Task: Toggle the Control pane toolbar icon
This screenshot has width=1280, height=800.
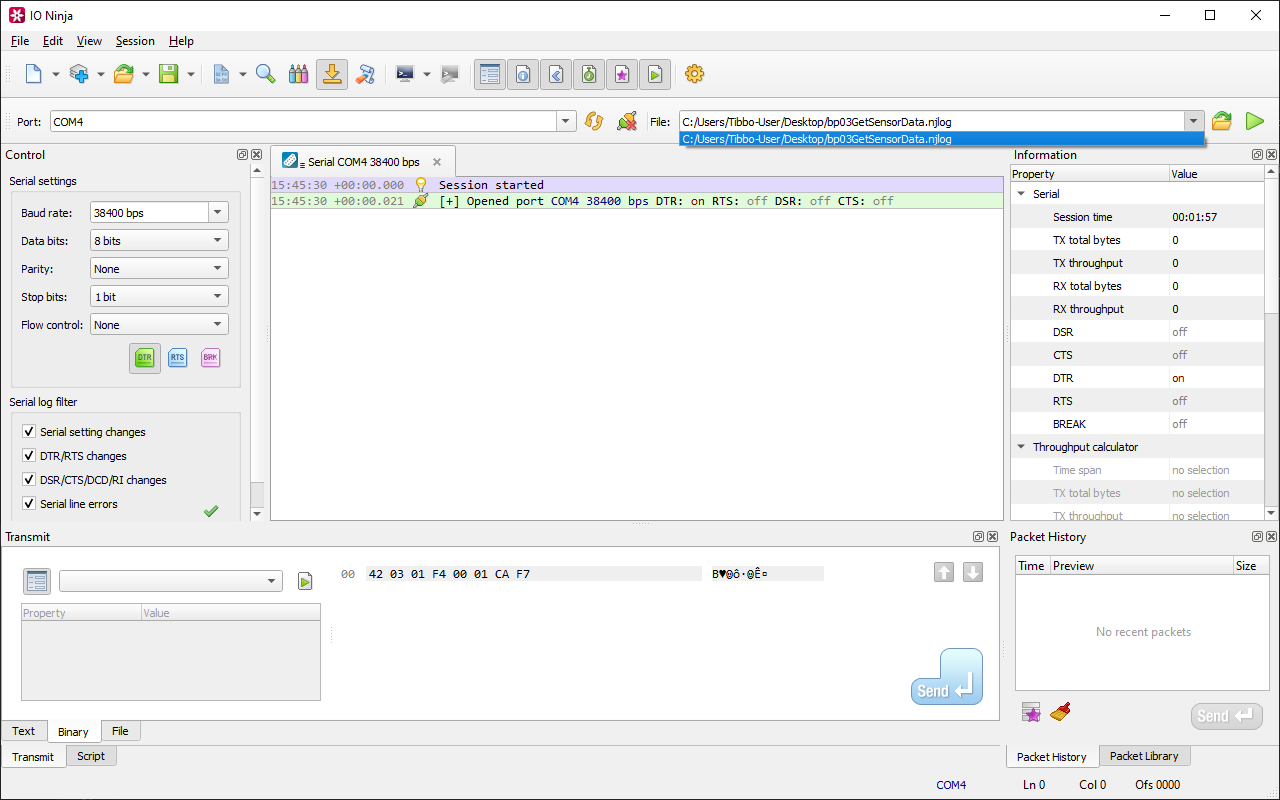Action: pyautogui.click(x=490, y=74)
